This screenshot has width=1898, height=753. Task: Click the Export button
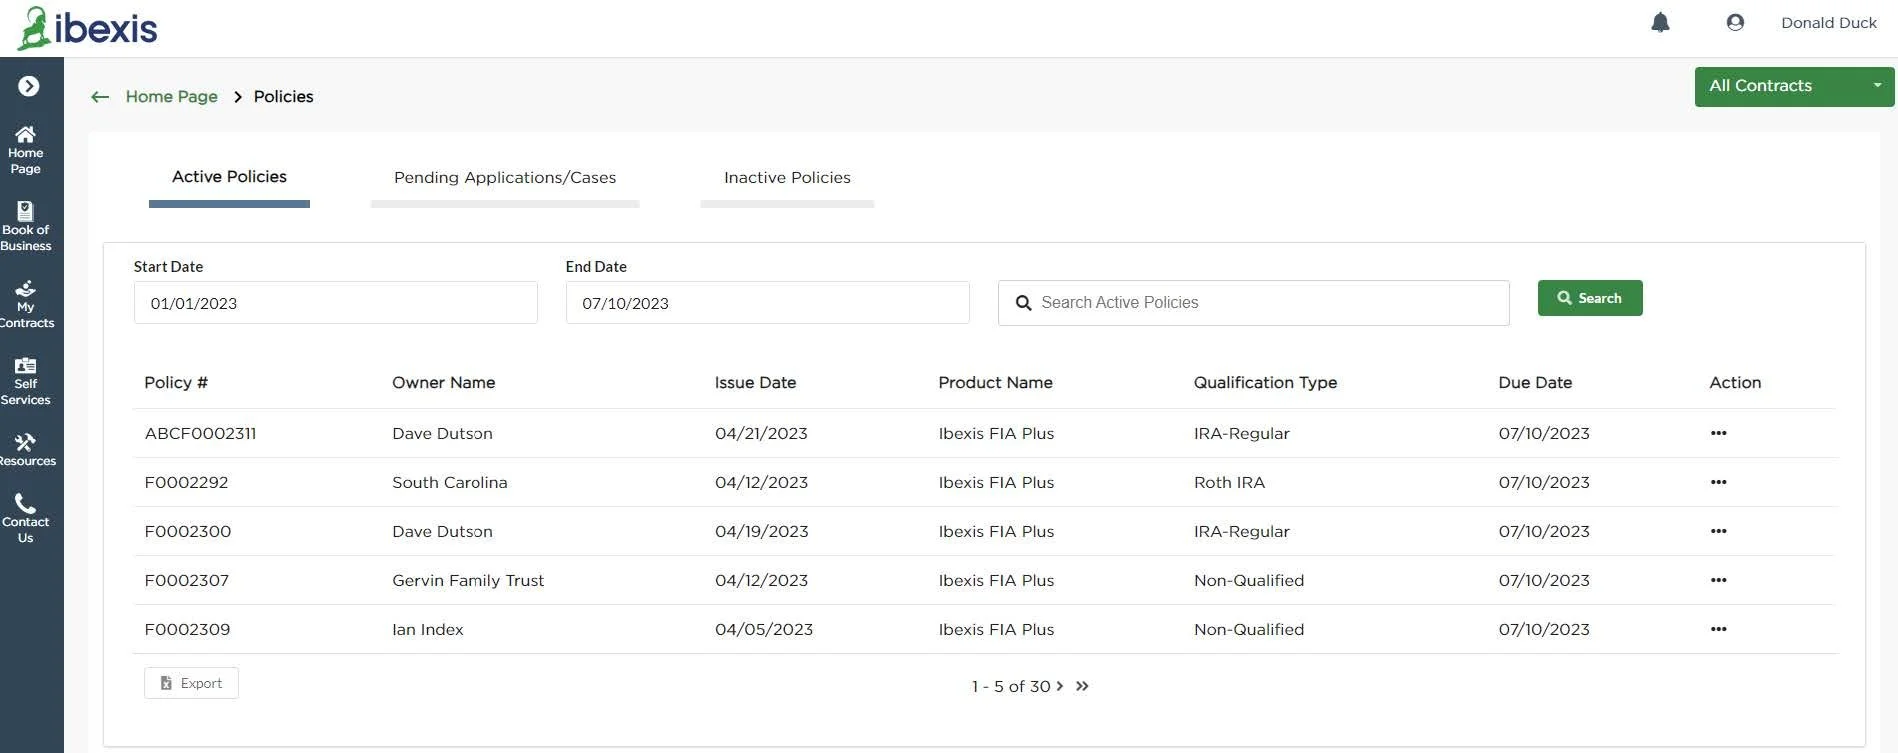pyautogui.click(x=191, y=683)
